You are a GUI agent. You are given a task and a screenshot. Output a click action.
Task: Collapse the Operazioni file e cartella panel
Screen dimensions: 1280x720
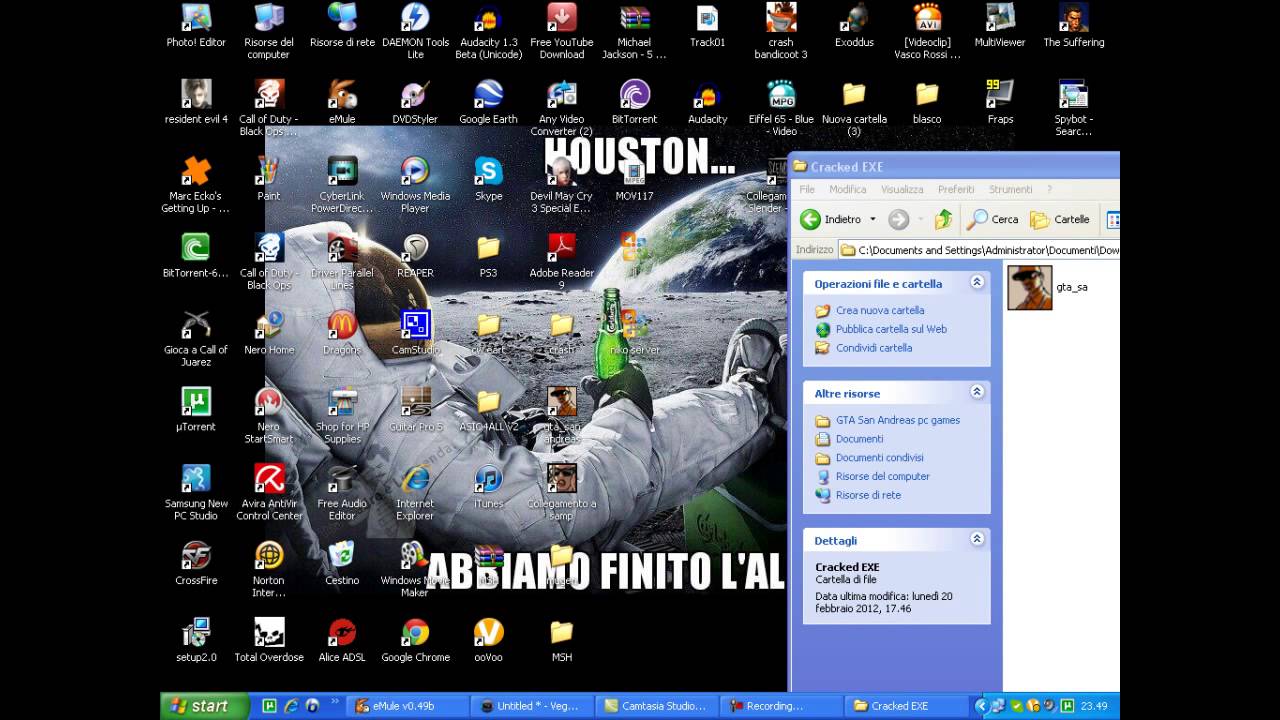(x=977, y=283)
